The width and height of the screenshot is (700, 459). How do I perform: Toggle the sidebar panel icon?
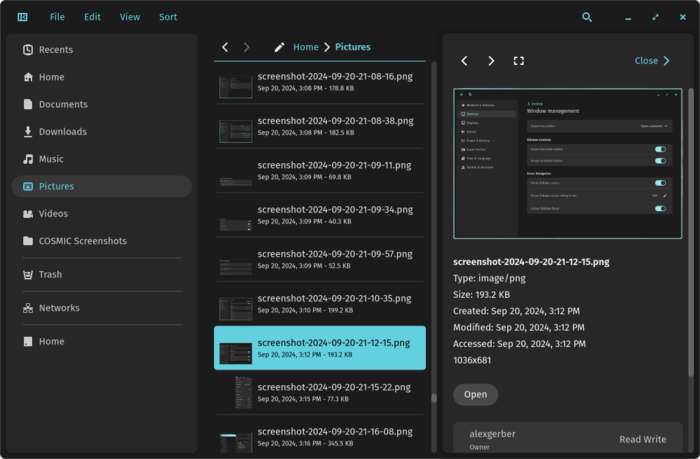pyautogui.click(x=22, y=17)
